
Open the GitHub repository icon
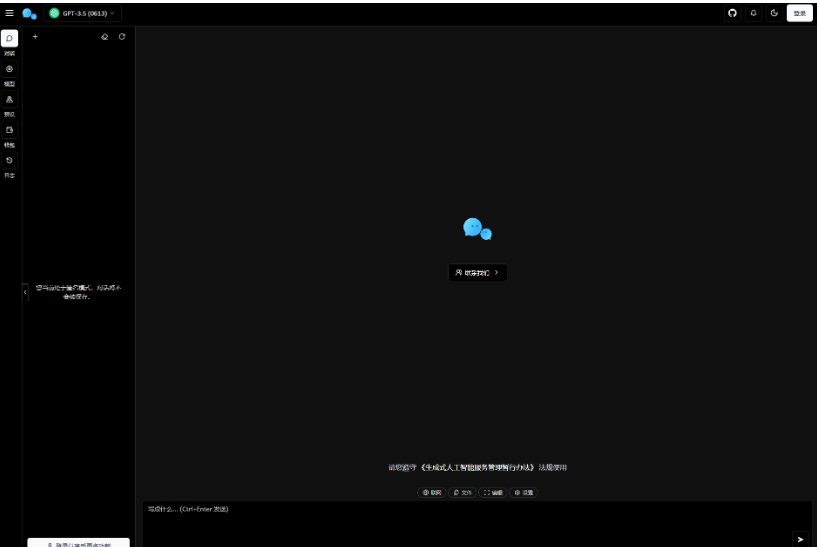coord(732,13)
